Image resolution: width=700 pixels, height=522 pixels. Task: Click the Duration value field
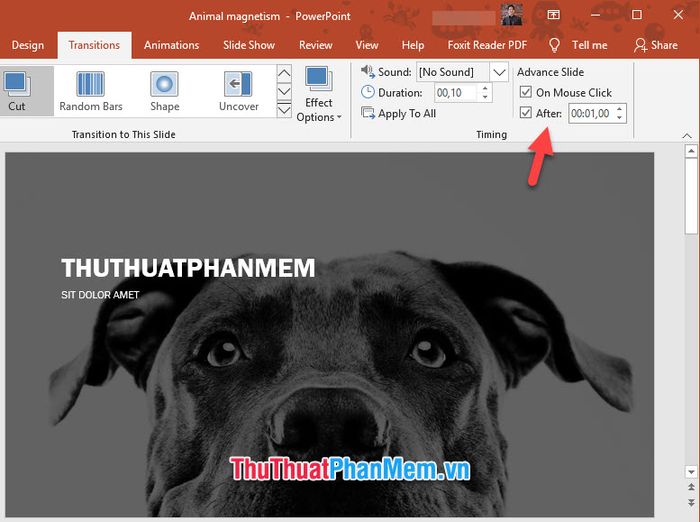pos(457,92)
